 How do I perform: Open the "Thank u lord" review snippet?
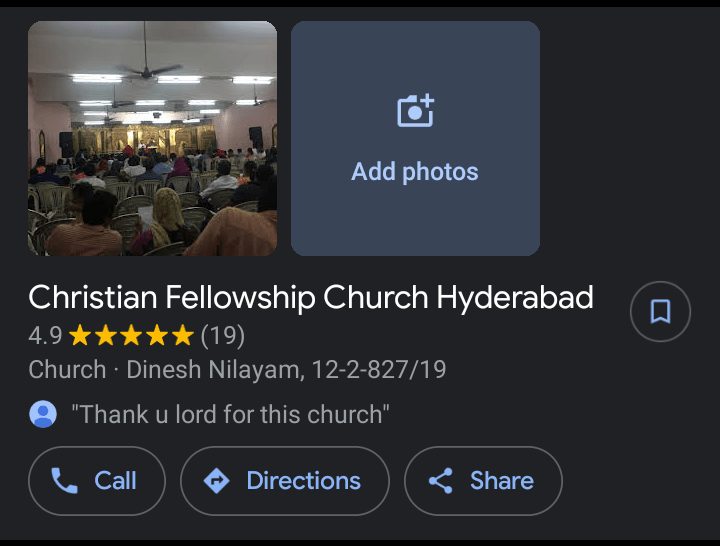tap(230, 414)
